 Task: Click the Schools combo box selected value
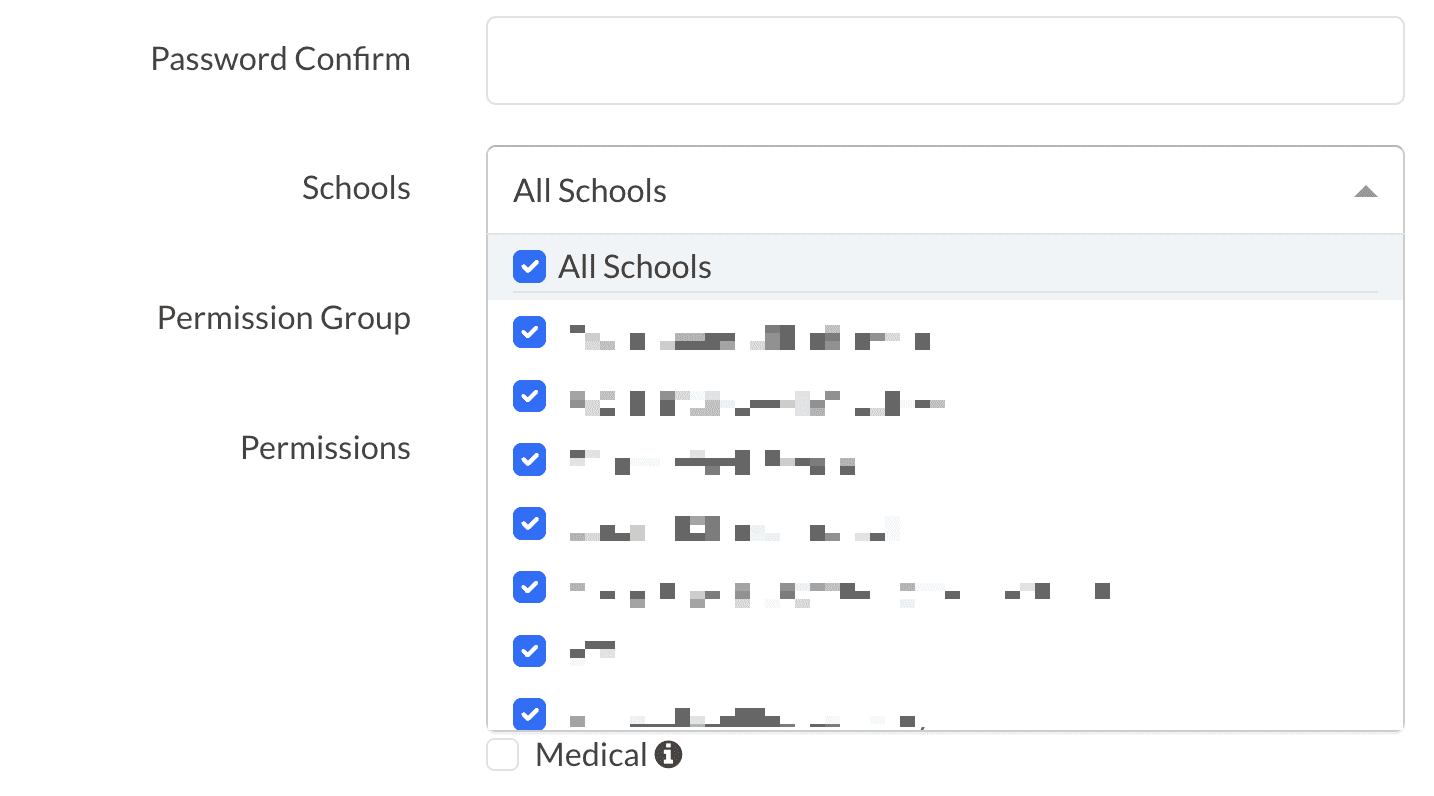pos(590,191)
